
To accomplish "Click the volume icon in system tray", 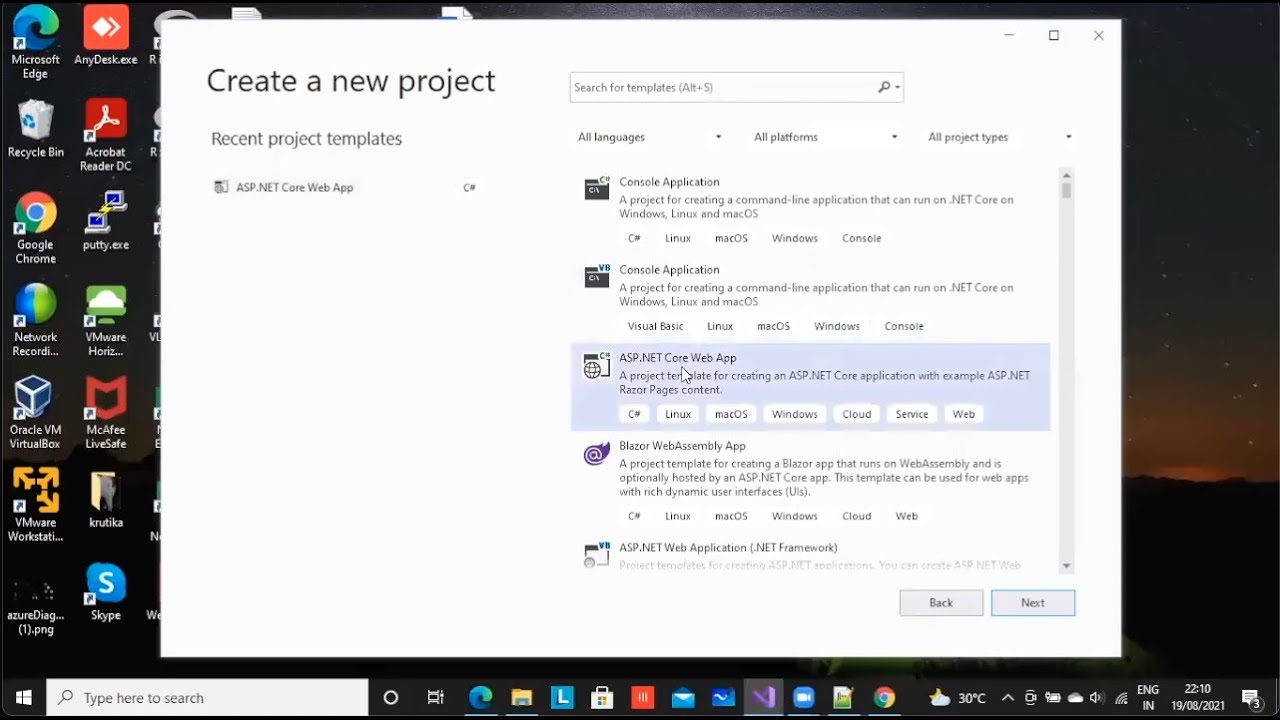I will [1097, 698].
